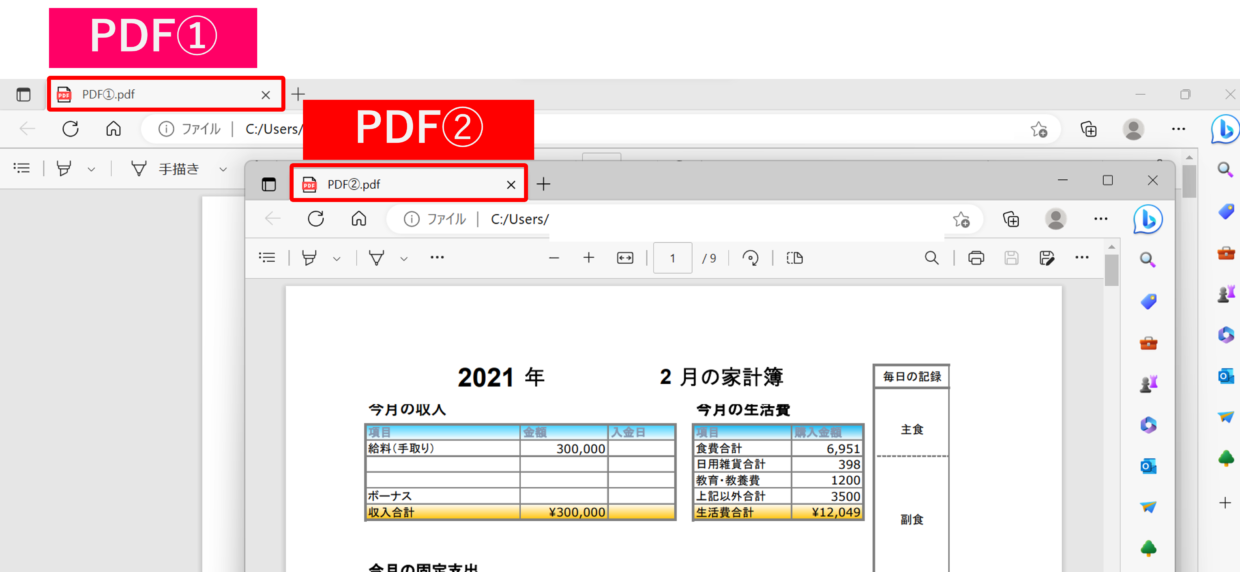Click the rotate icon in PDF② toolbar
This screenshot has width=1240, height=572.
[750, 258]
